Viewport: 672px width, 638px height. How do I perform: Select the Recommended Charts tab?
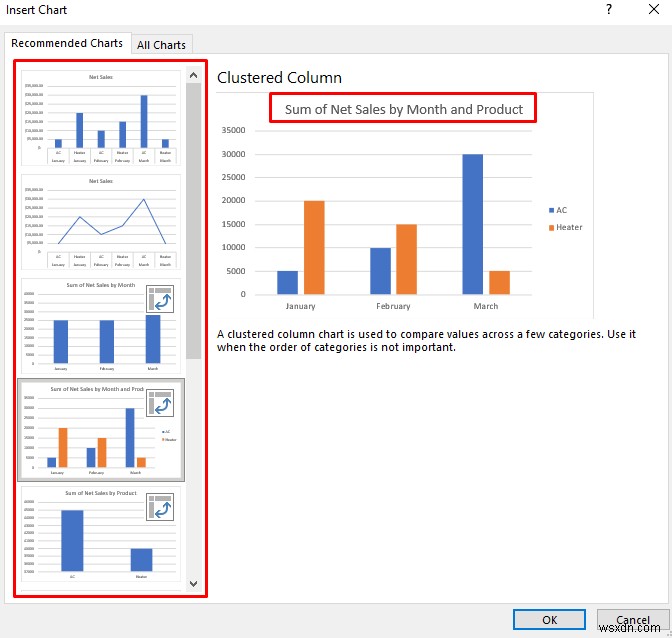67,43
